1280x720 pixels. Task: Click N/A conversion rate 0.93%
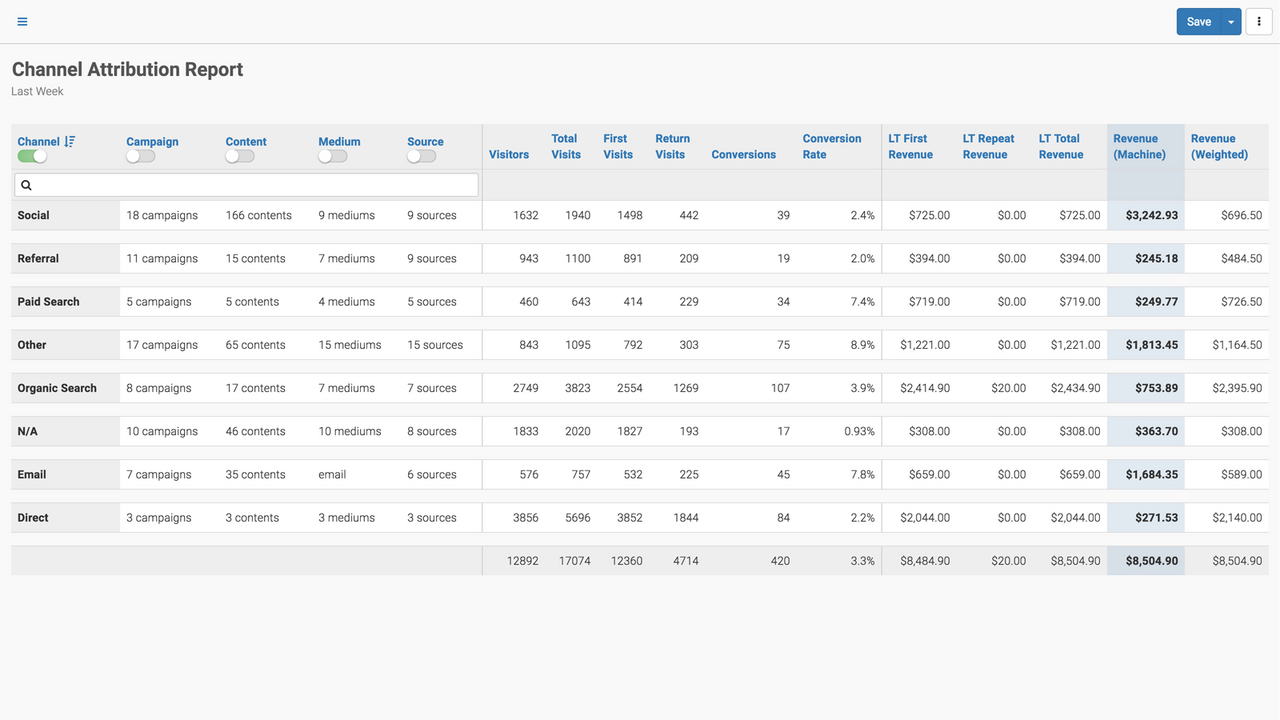pos(858,431)
